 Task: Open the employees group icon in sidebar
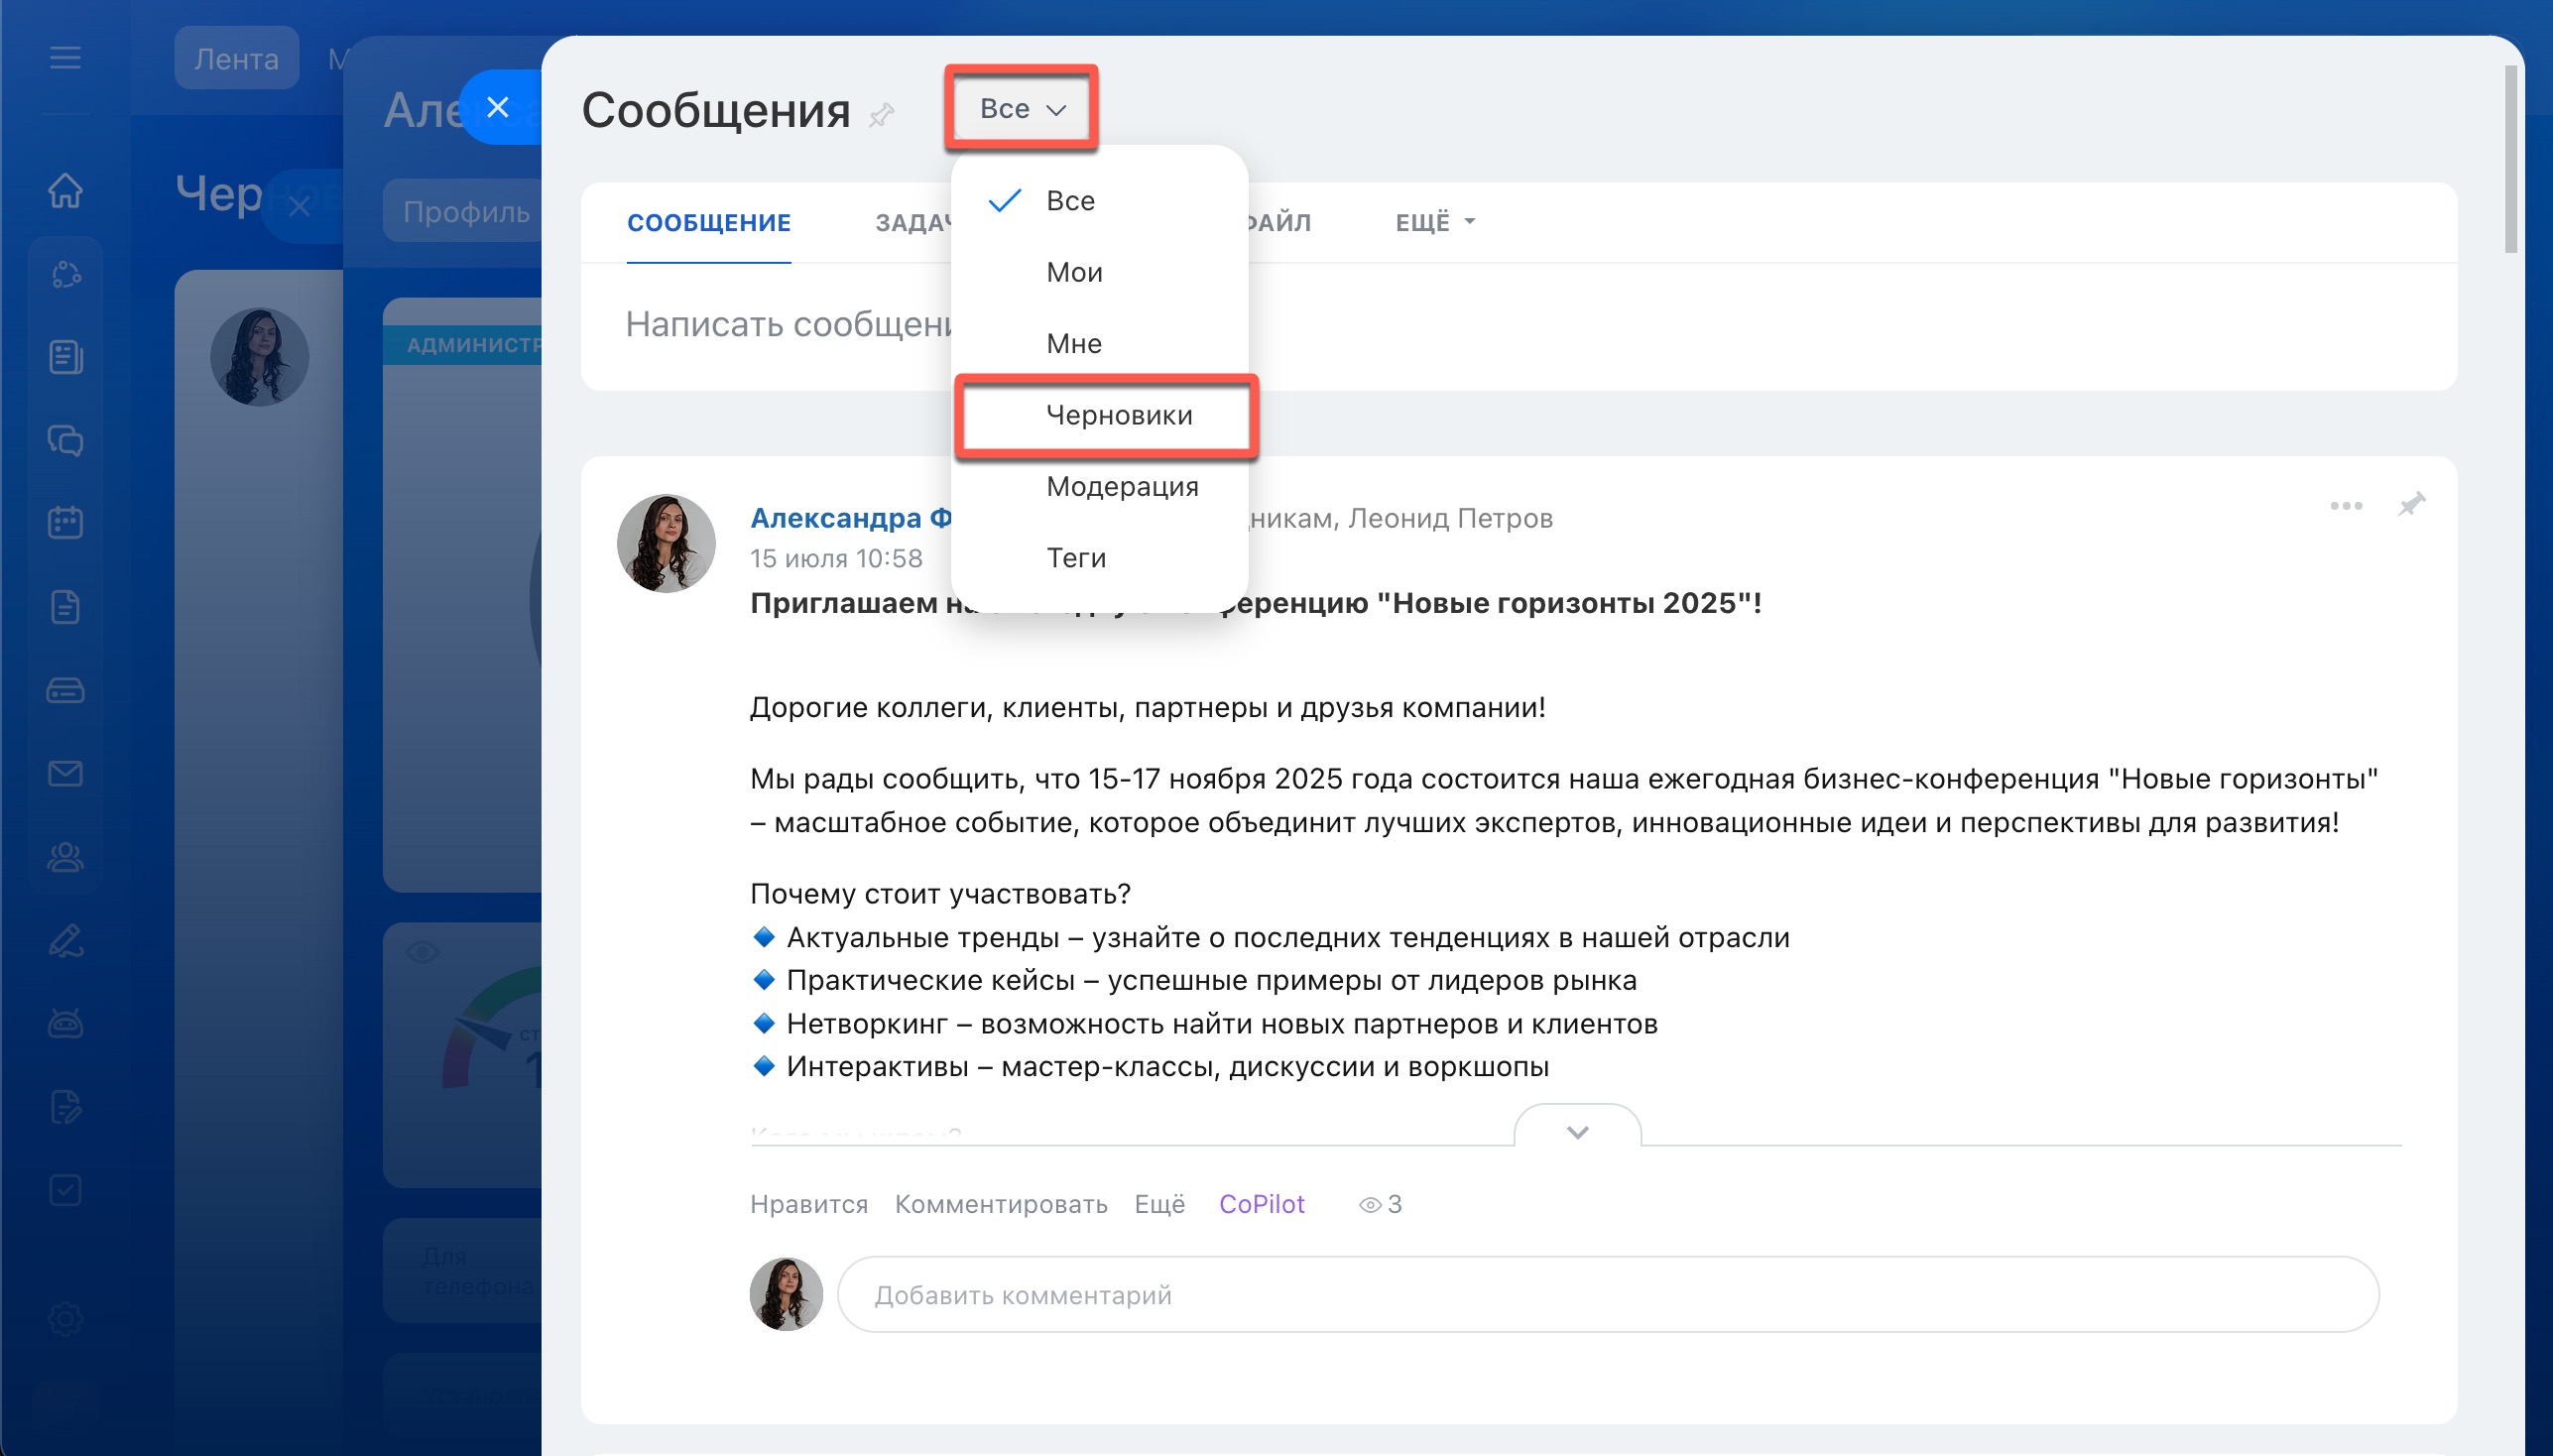click(65, 857)
